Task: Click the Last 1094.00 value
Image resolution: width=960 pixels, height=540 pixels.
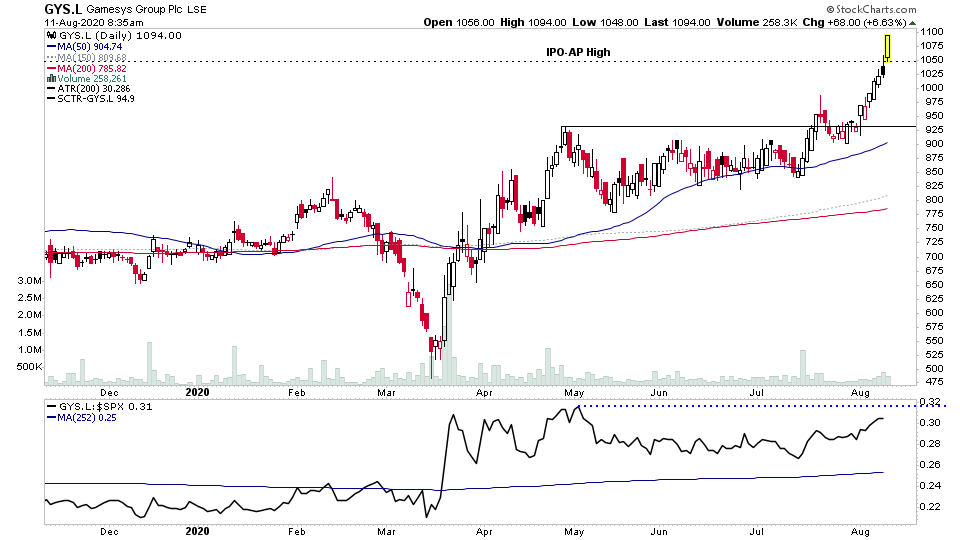Action: 677,23
